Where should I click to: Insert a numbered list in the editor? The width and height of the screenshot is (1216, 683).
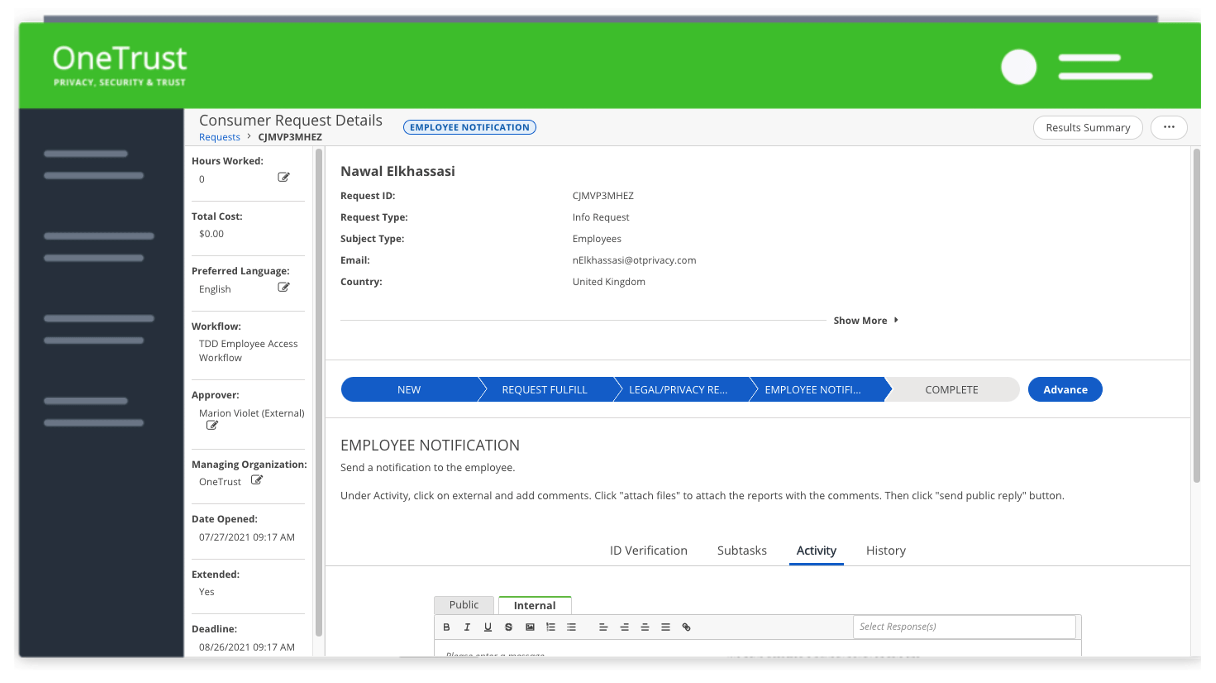coord(551,627)
